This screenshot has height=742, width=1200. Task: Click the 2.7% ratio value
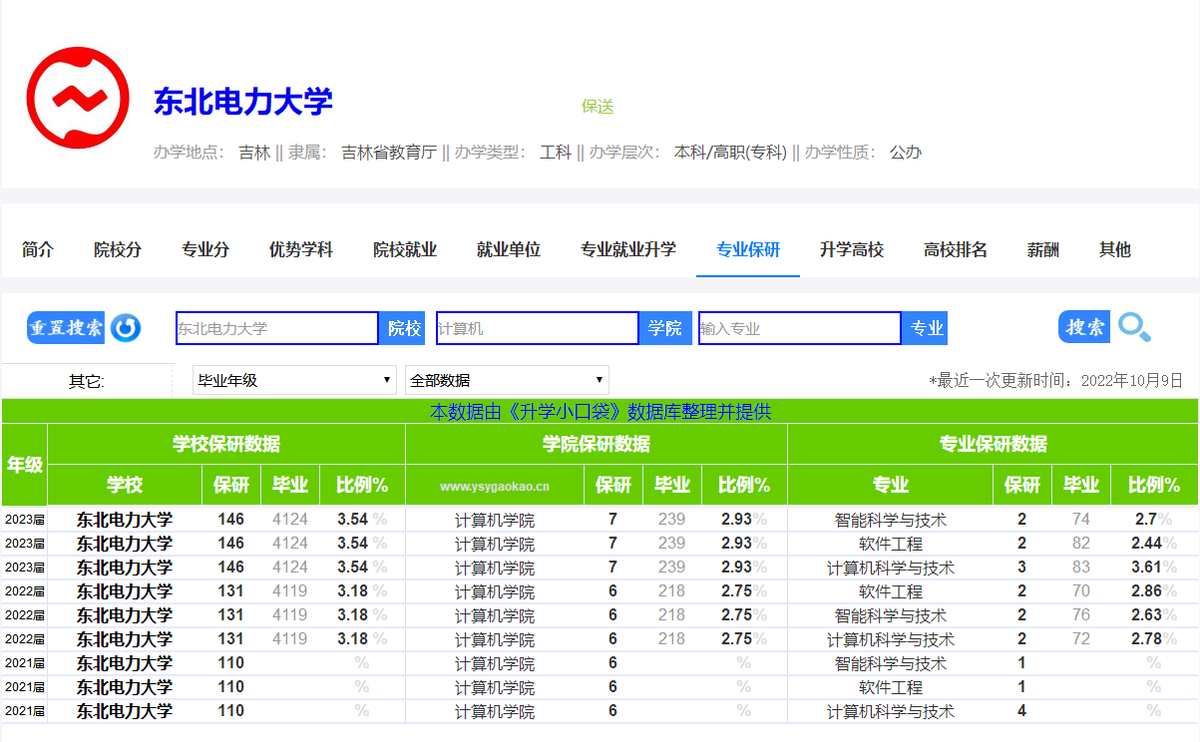[1153, 520]
